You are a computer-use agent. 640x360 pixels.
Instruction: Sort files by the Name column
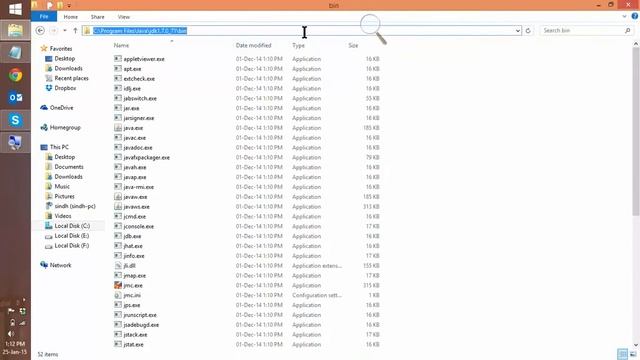[x=121, y=45]
